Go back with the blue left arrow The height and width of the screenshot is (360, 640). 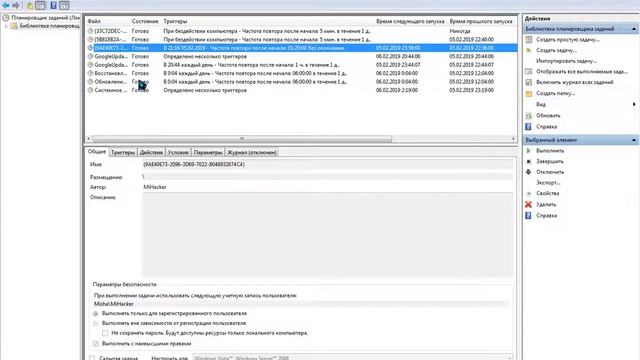(x=6, y=5)
